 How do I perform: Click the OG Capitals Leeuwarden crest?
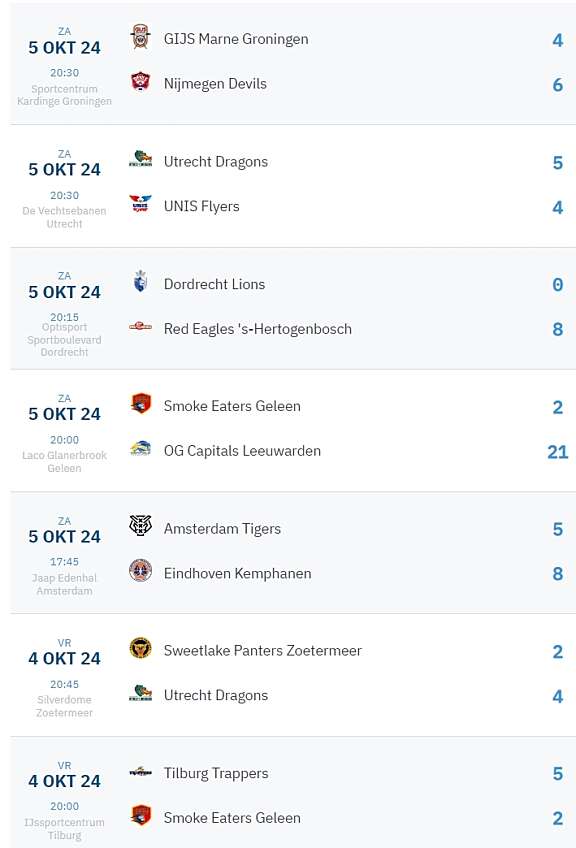click(x=141, y=451)
